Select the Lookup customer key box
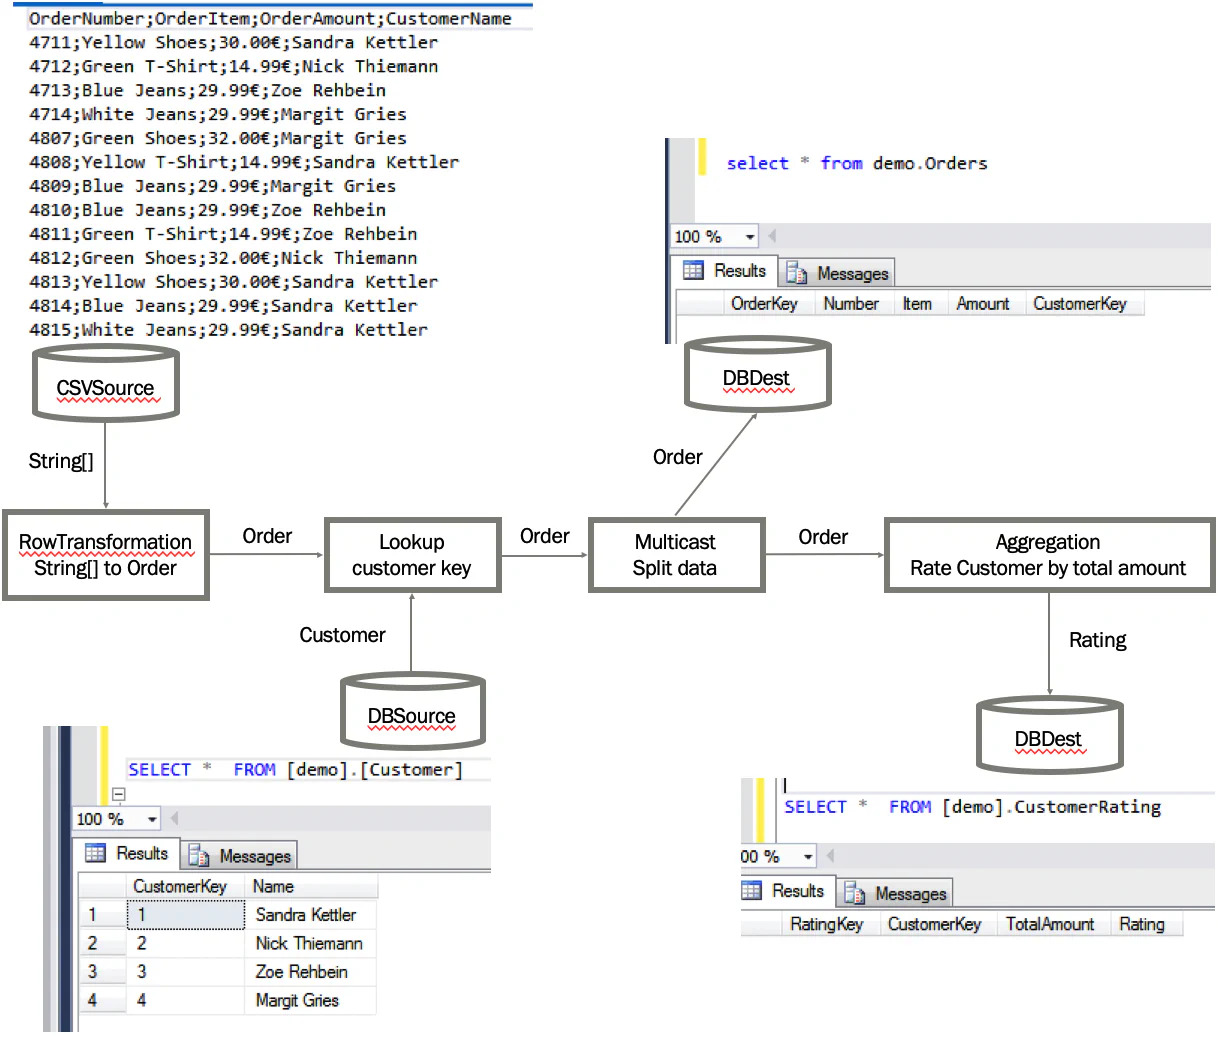The image size is (1218, 1044). (412, 555)
